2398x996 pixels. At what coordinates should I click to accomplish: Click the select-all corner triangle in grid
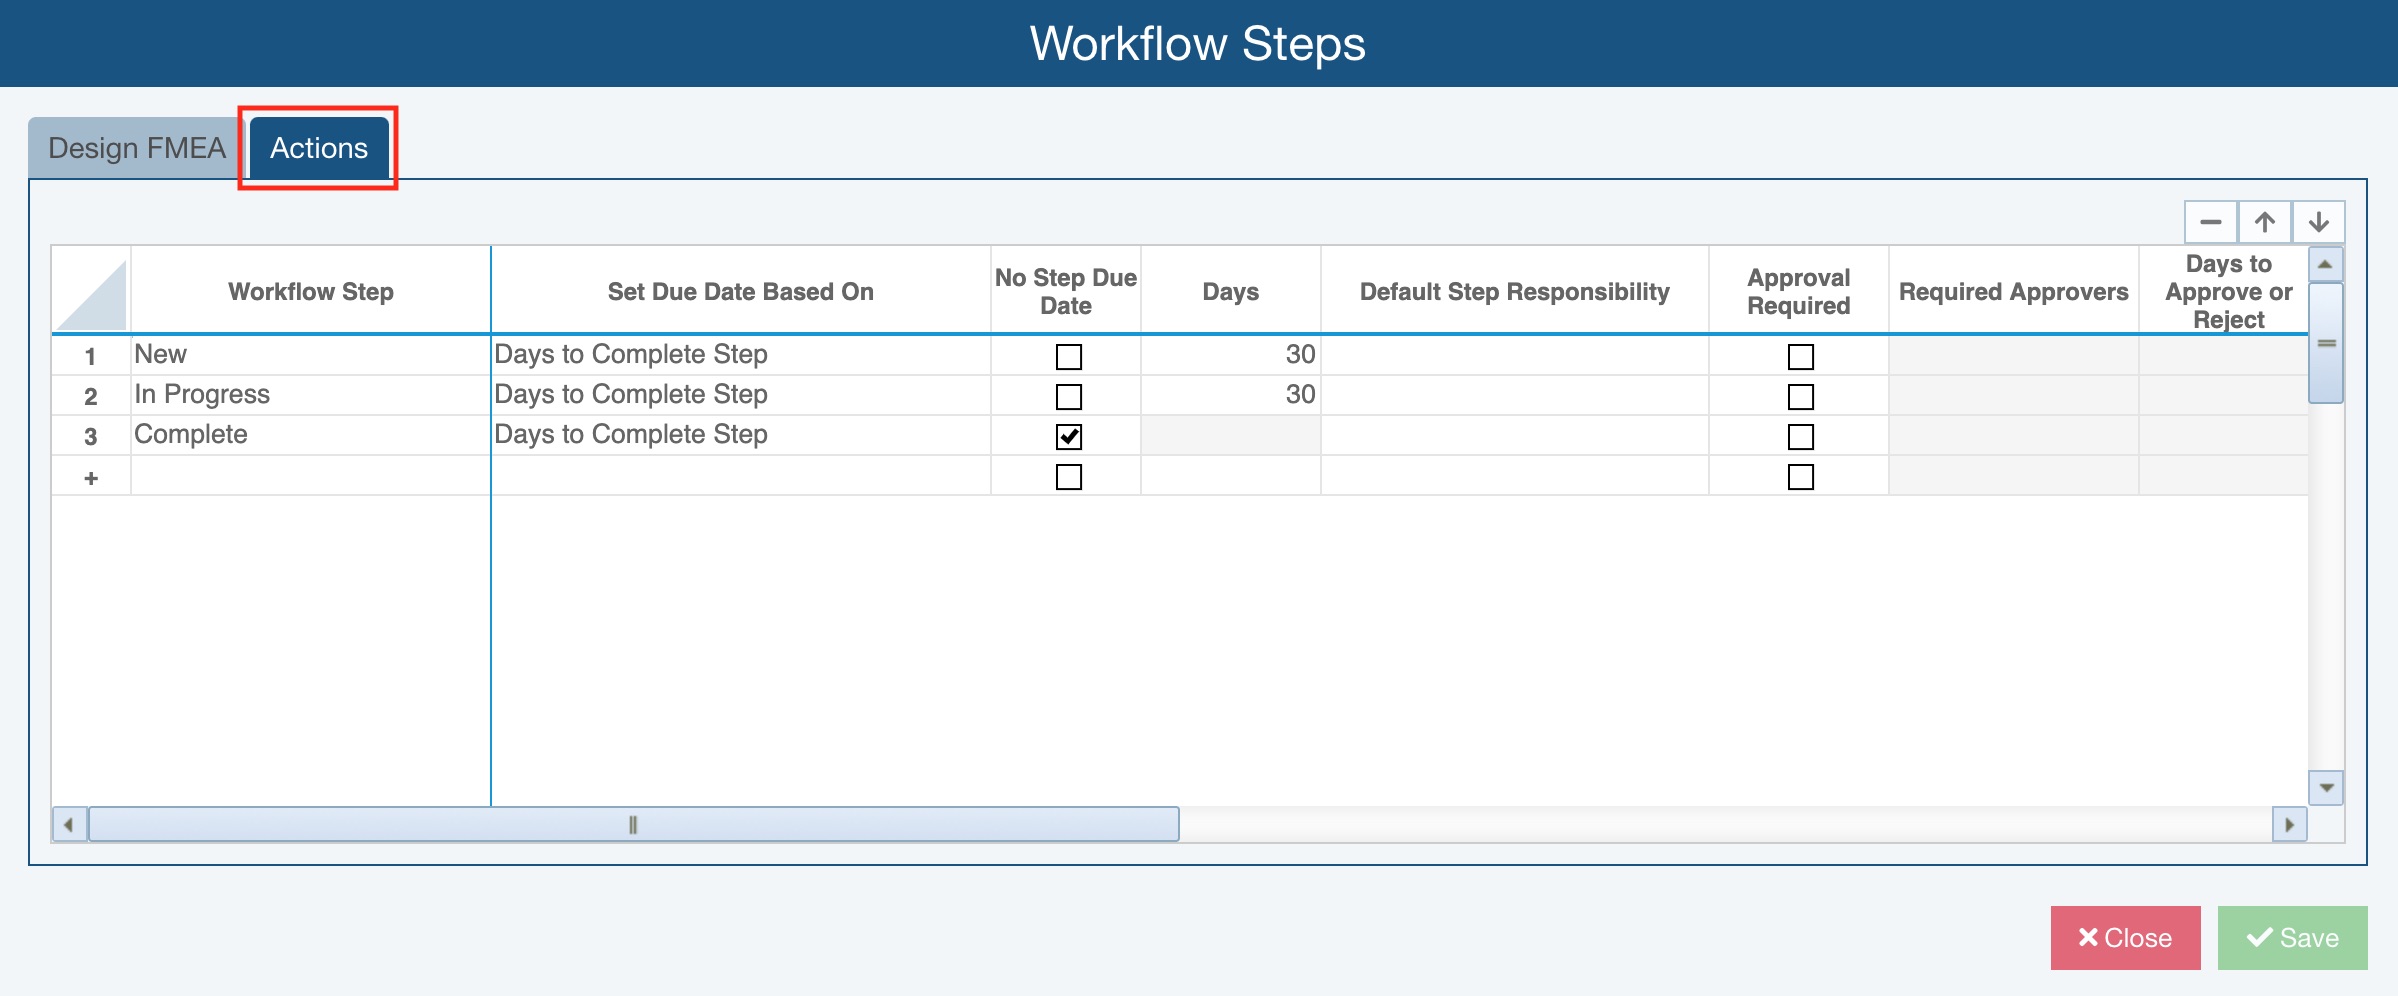coord(92,294)
